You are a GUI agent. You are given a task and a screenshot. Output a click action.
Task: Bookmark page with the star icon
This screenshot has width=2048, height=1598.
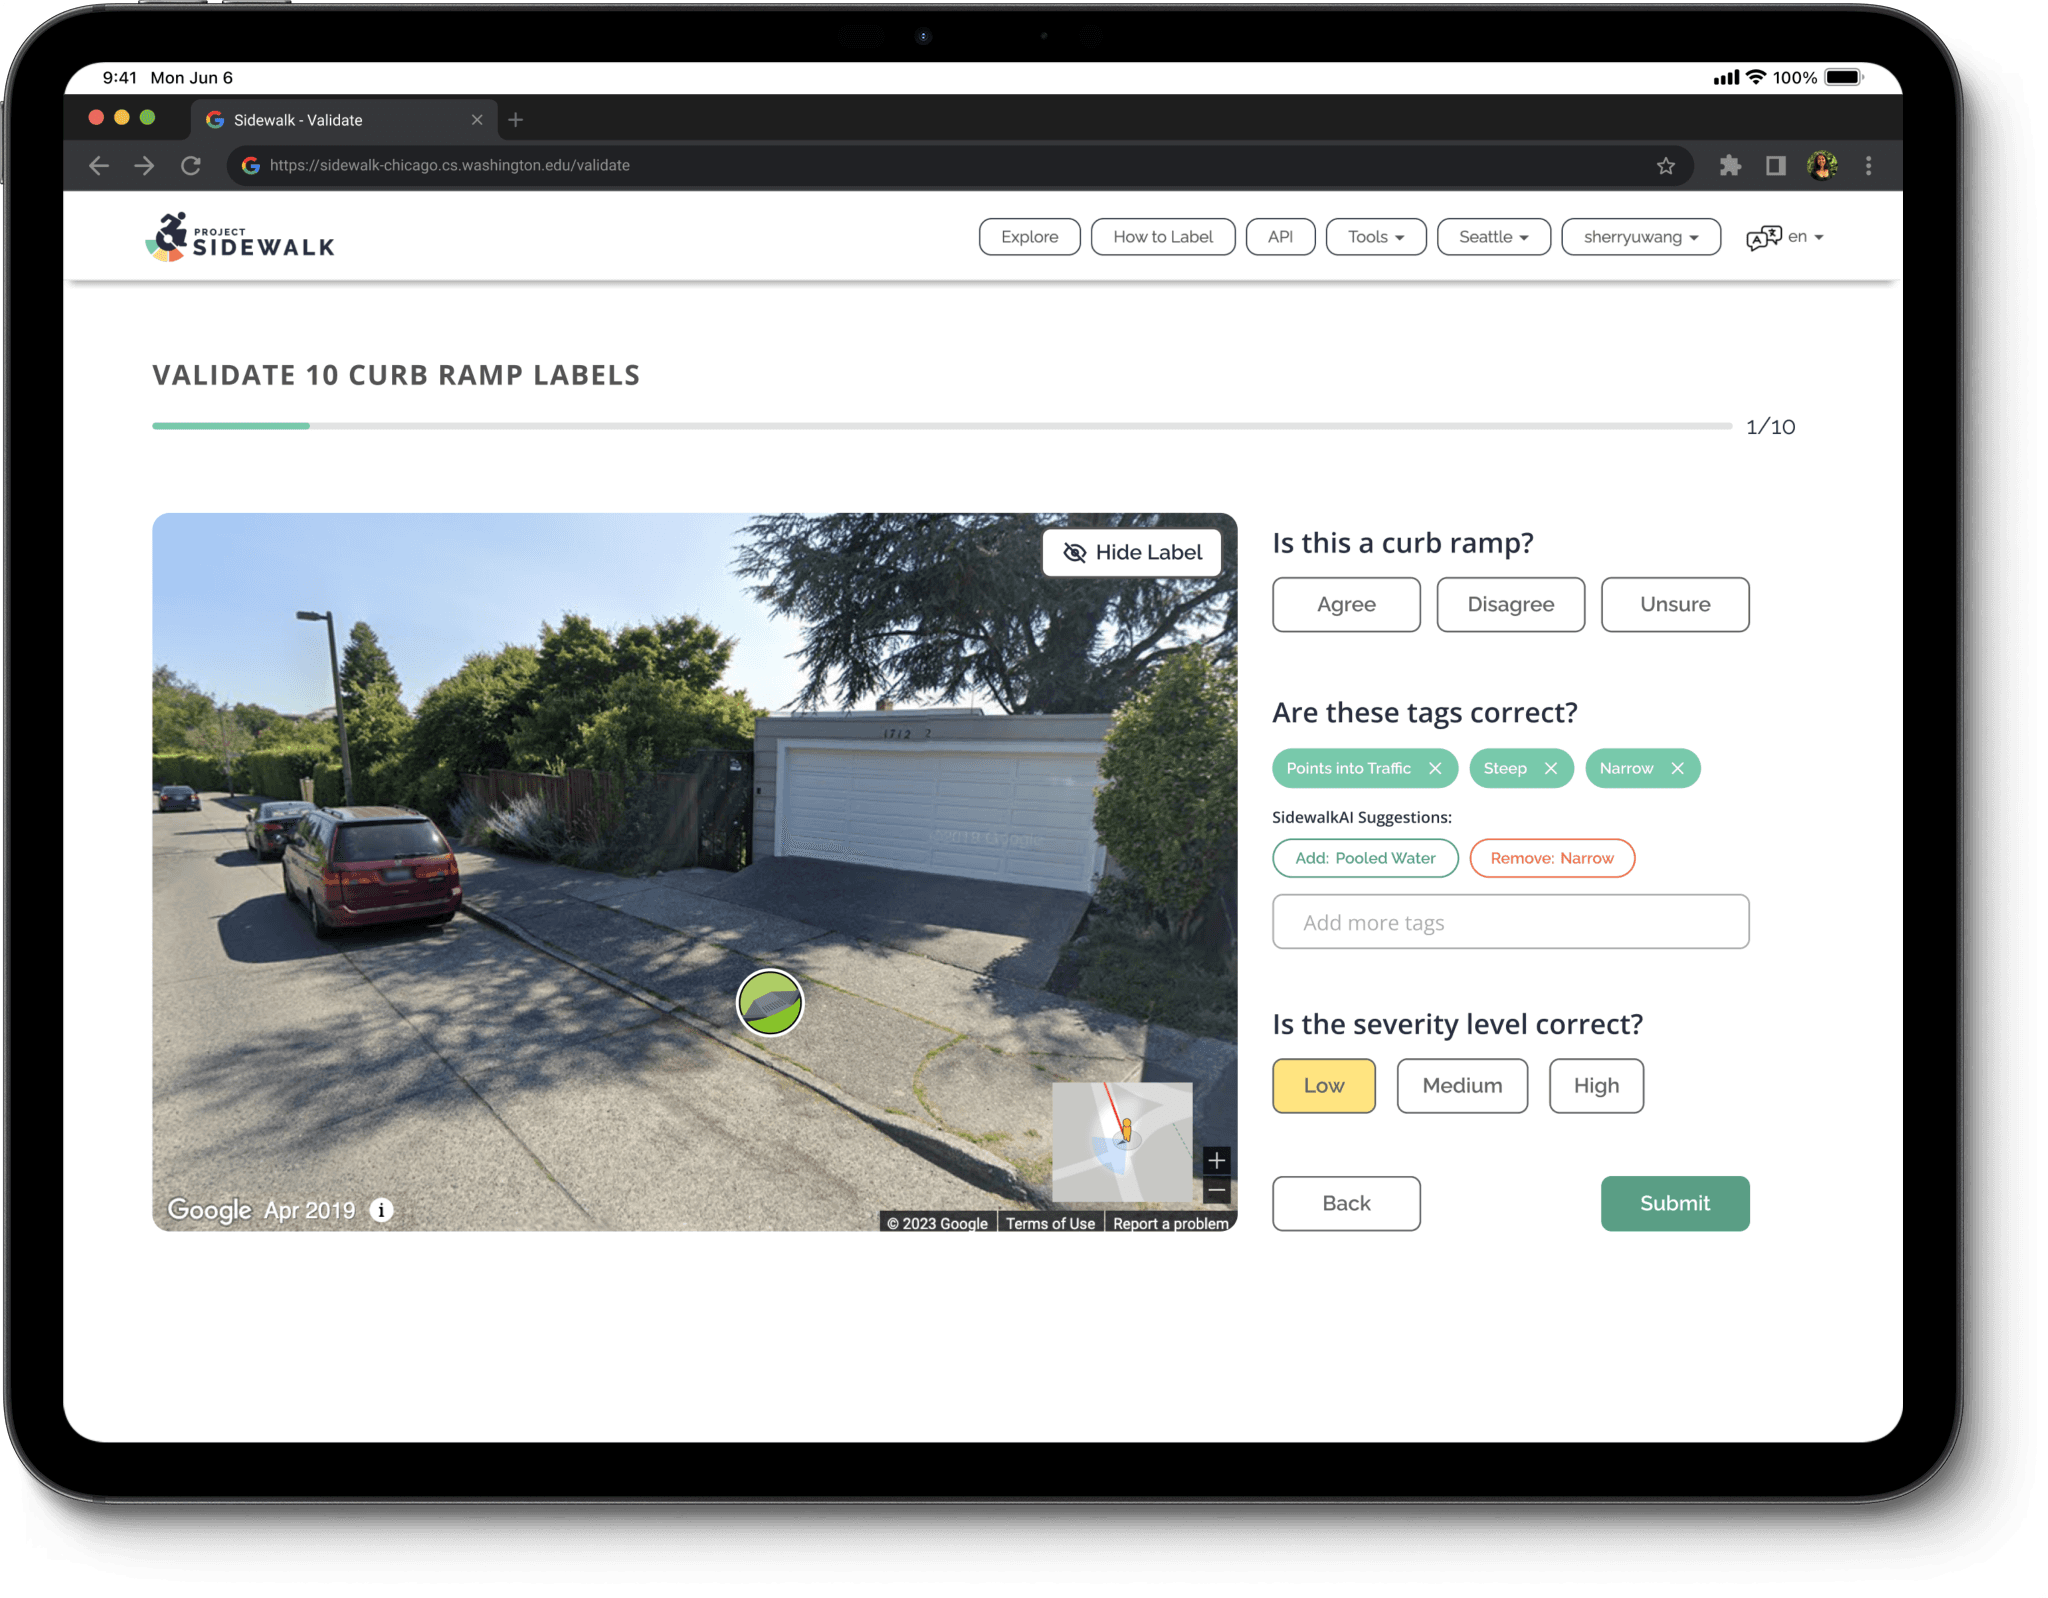(1665, 166)
